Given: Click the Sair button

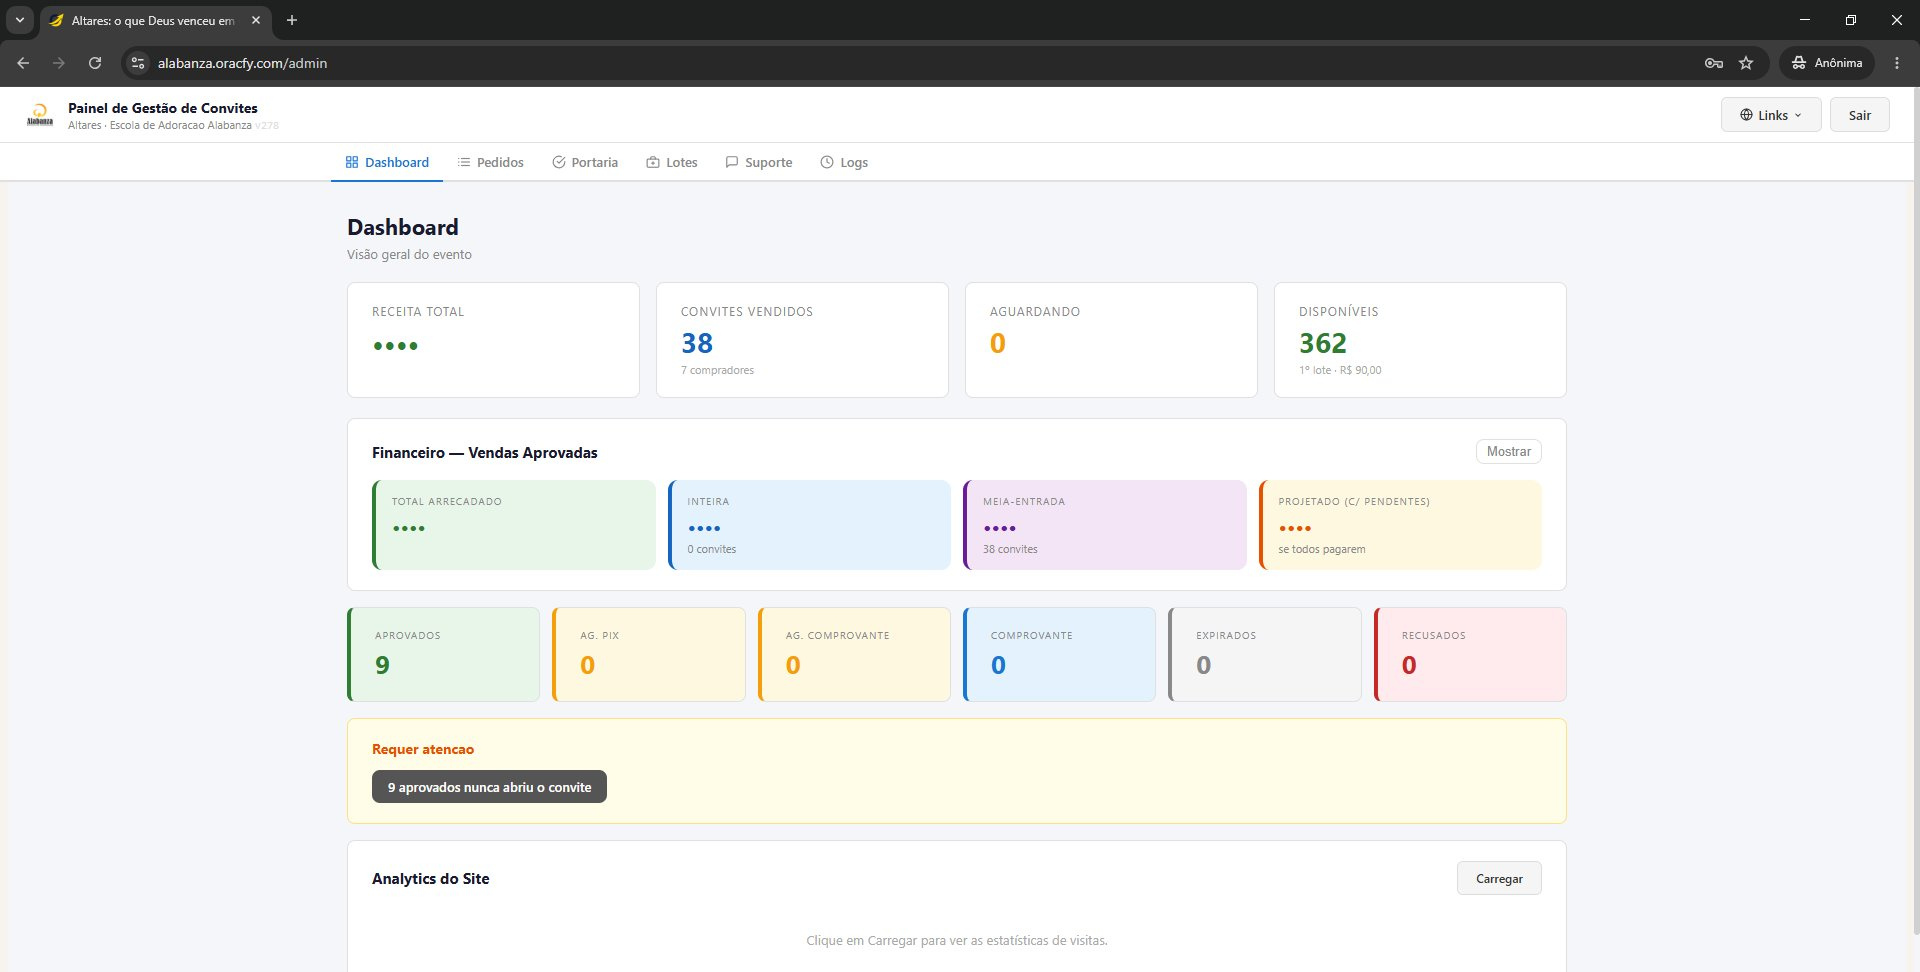Looking at the screenshot, I should tap(1859, 115).
